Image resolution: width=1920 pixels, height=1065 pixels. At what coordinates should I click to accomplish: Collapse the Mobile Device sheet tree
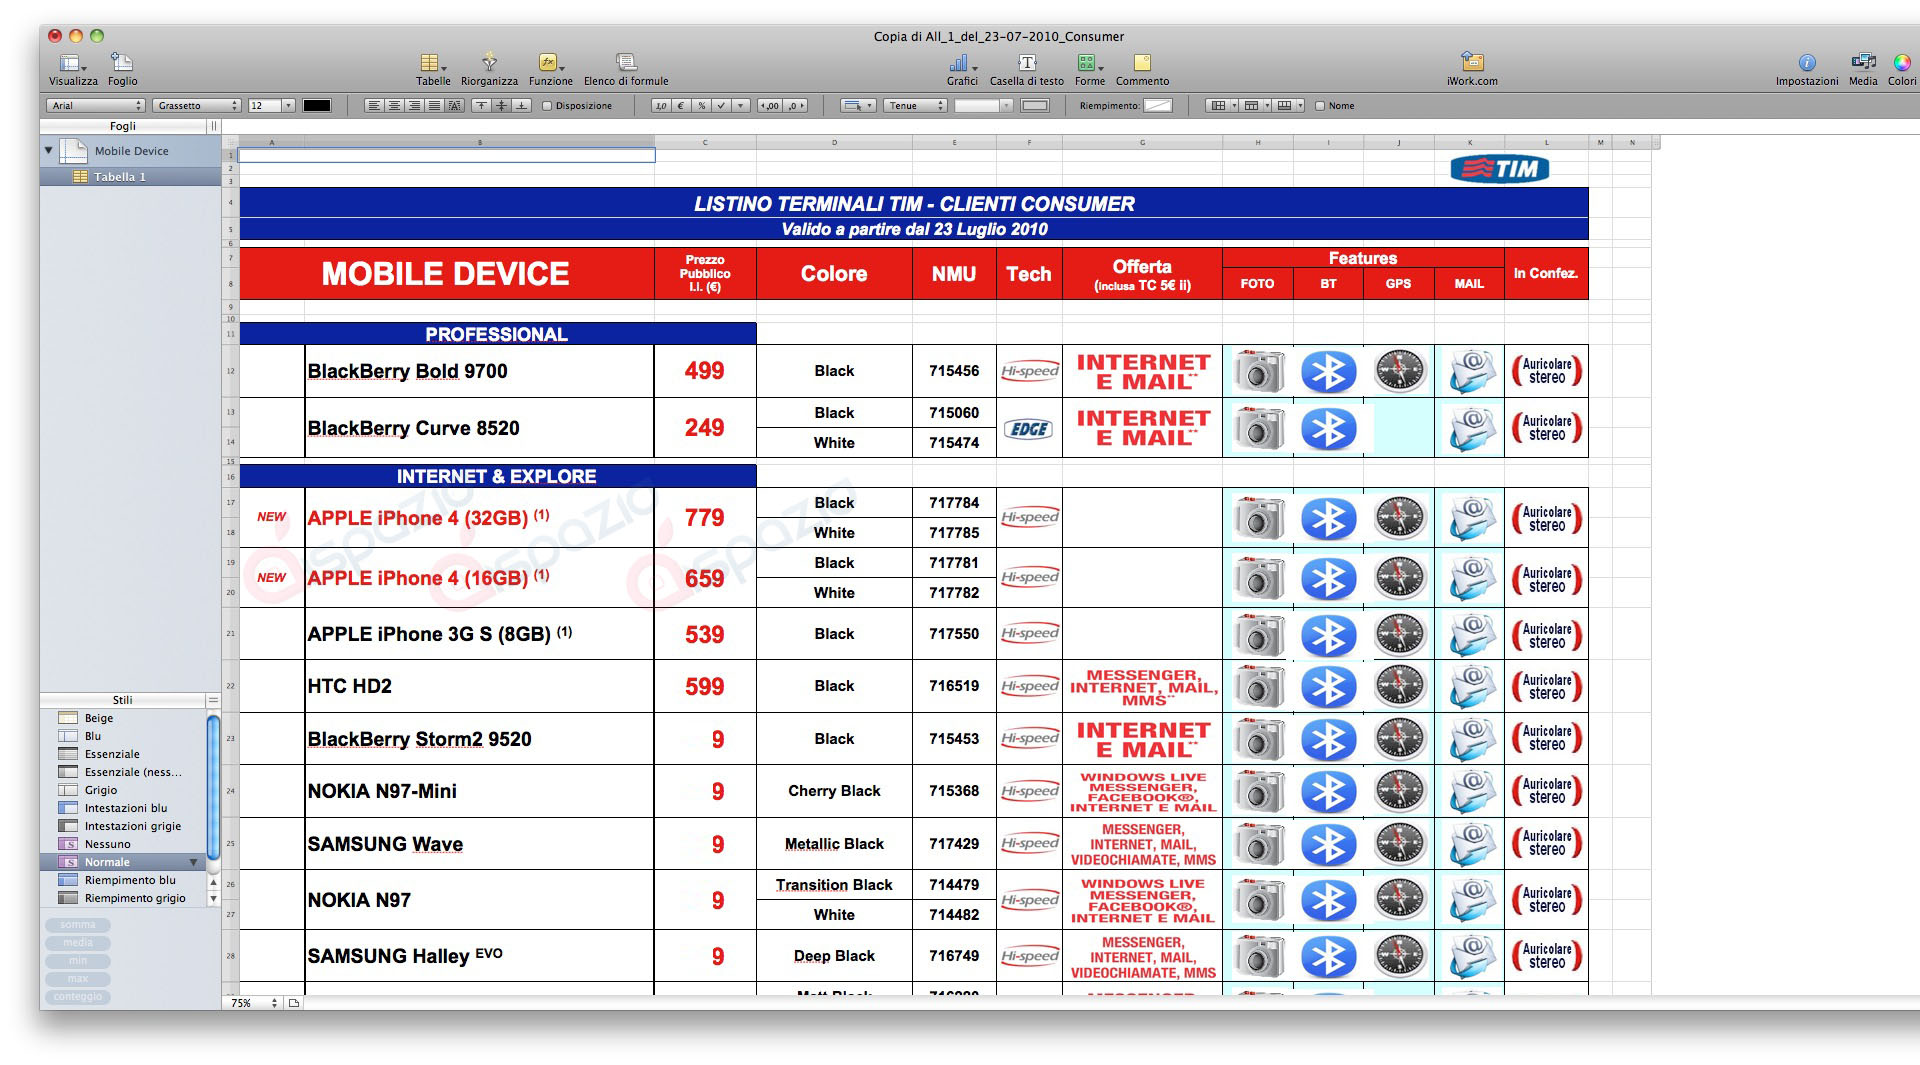[x=48, y=151]
